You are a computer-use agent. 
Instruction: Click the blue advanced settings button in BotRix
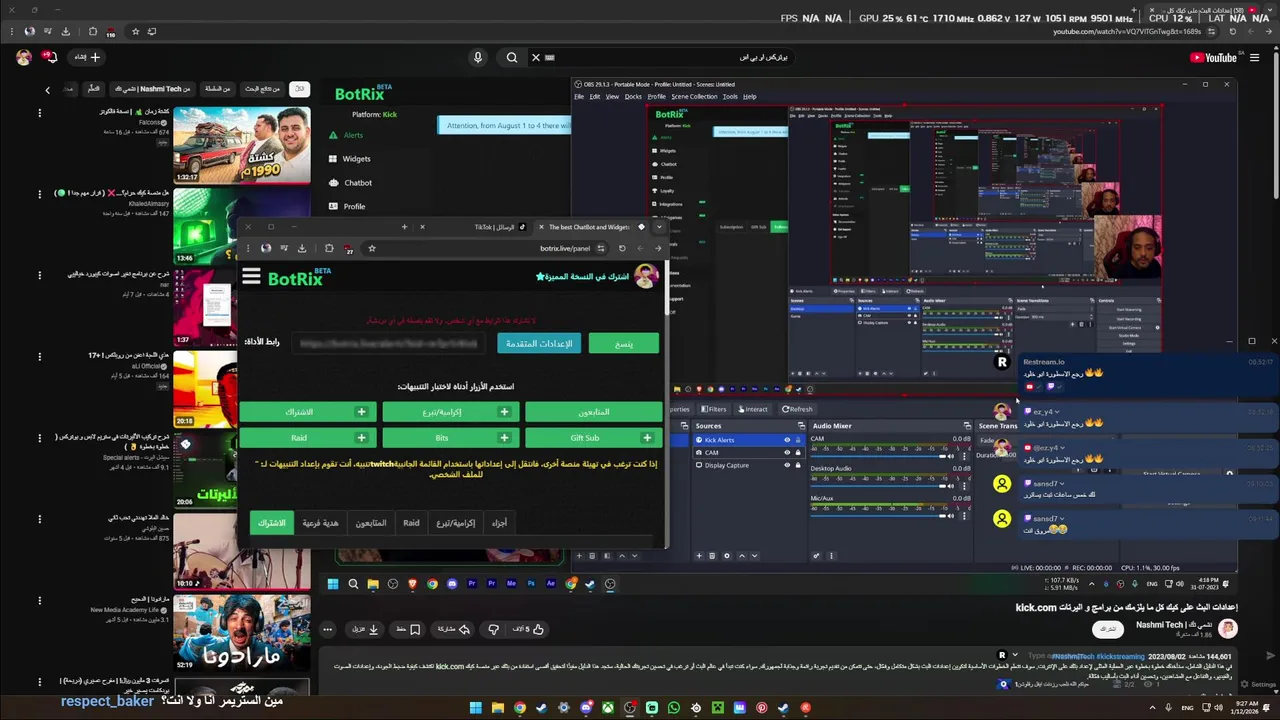coord(539,343)
